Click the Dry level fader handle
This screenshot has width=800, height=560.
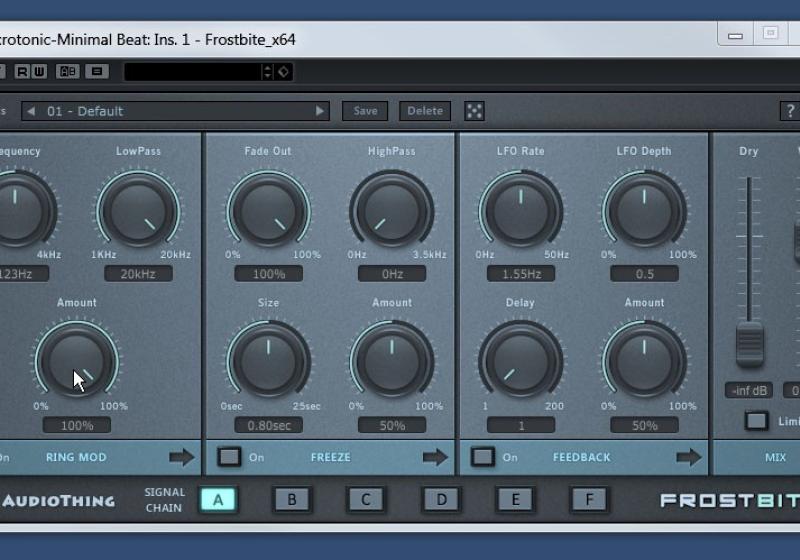[x=749, y=343]
